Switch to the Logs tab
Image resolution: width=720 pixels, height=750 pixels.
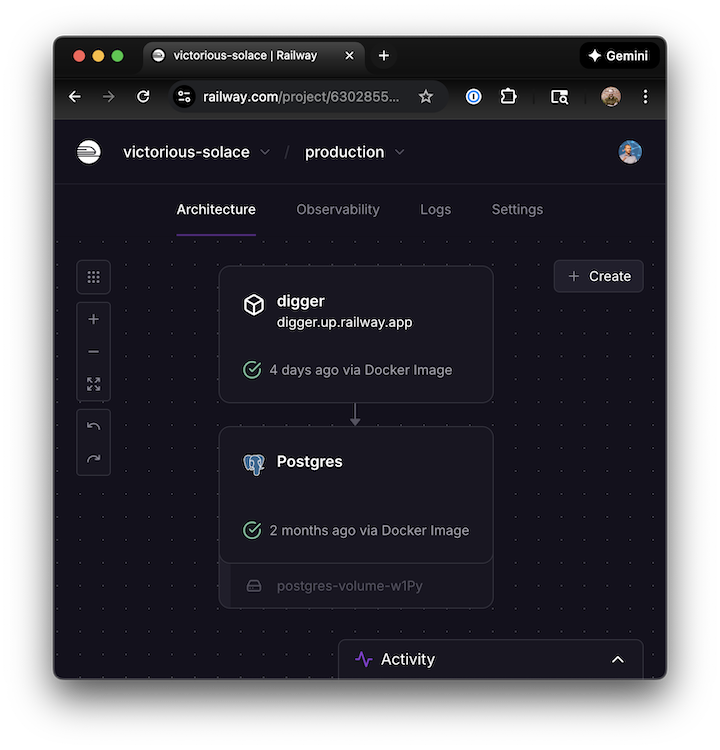point(435,210)
